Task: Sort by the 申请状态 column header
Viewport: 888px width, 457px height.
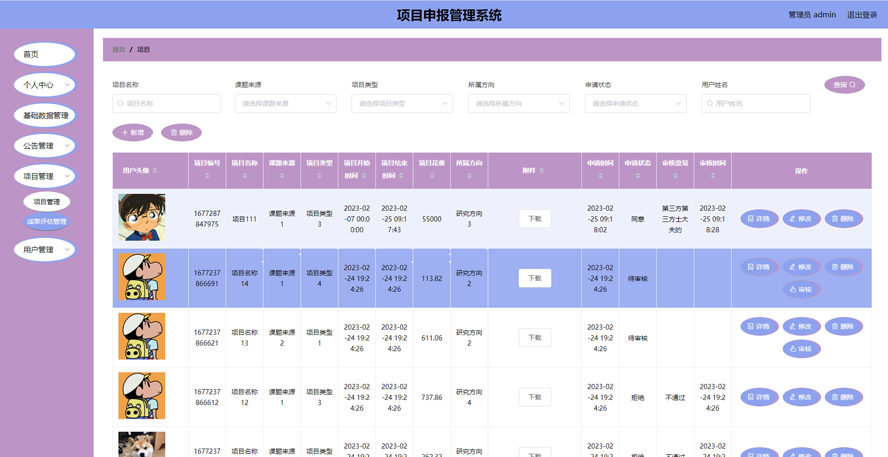Action: click(638, 170)
